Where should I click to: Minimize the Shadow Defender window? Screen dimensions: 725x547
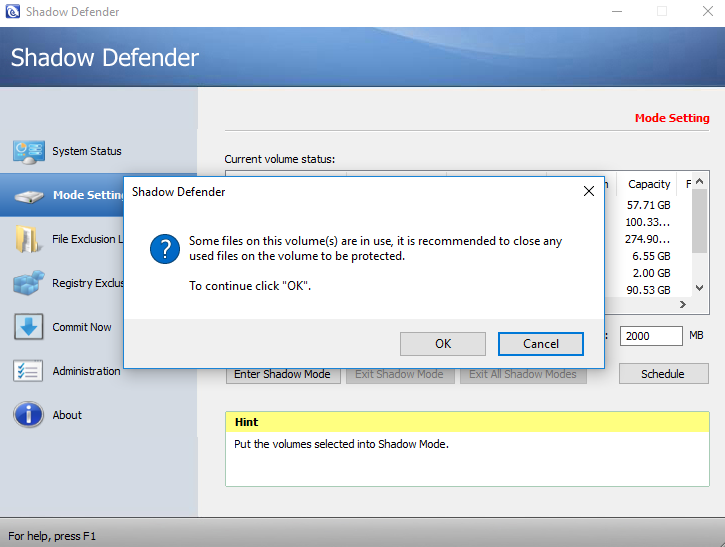[x=617, y=12]
